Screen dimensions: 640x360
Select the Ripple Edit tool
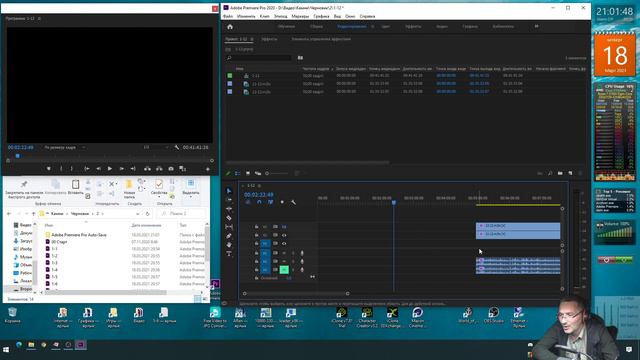229,209
